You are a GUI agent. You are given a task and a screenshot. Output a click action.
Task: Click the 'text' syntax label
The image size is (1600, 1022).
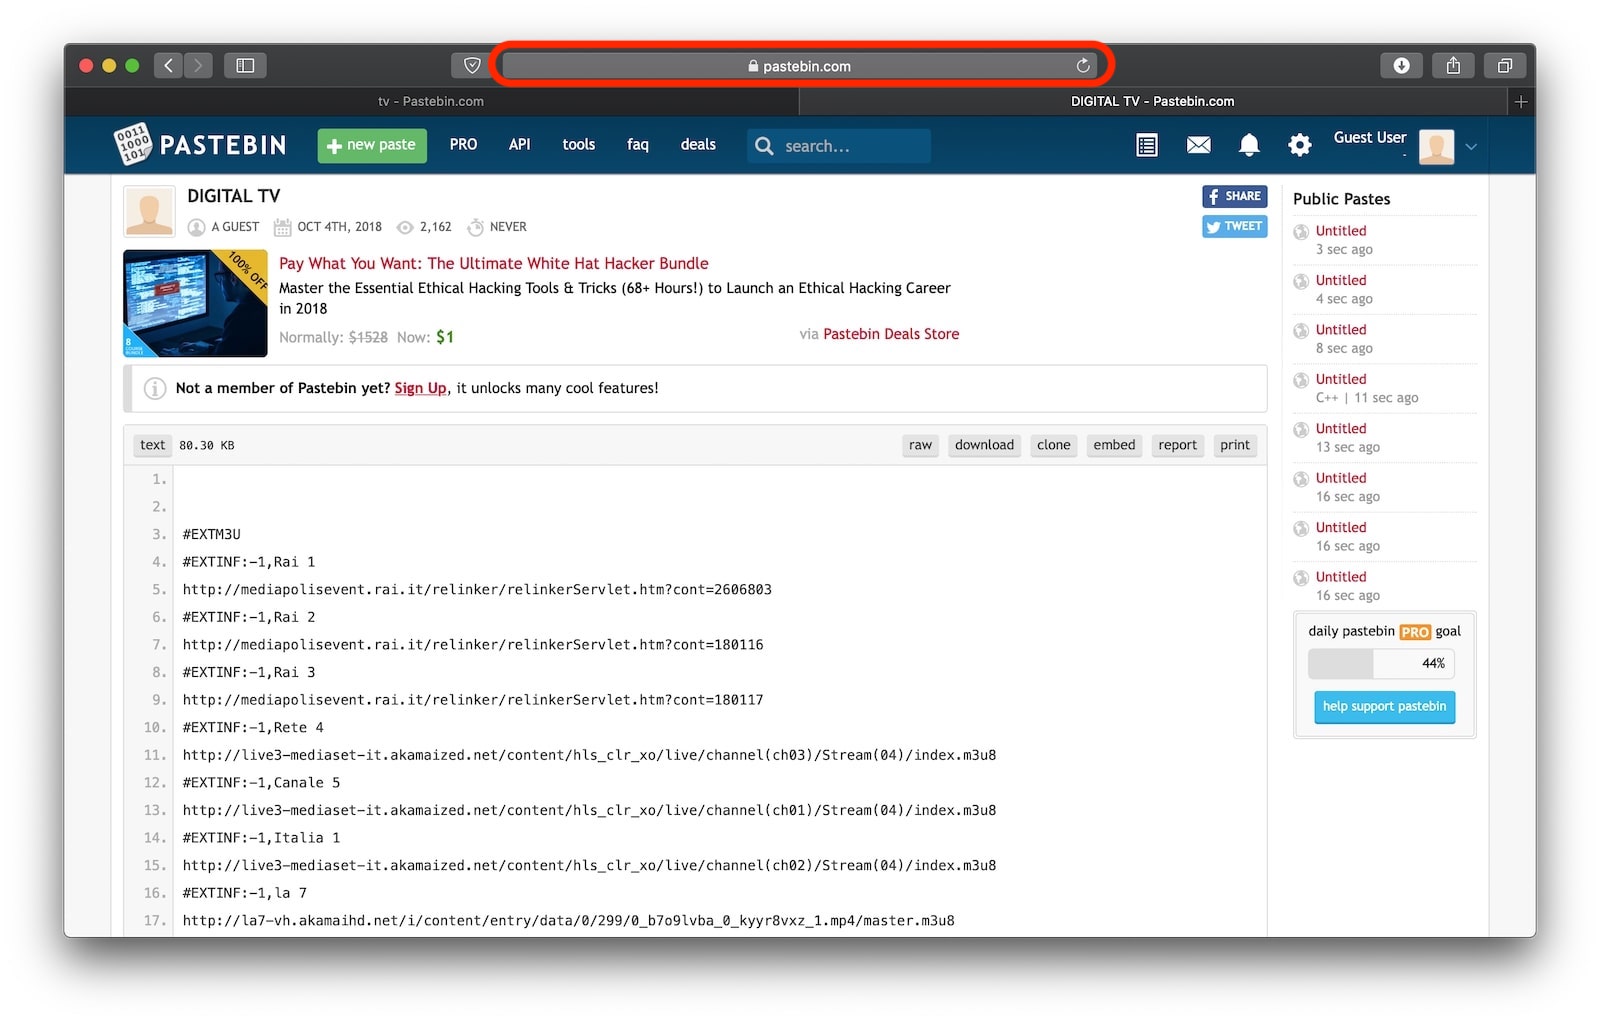pos(152,445)
